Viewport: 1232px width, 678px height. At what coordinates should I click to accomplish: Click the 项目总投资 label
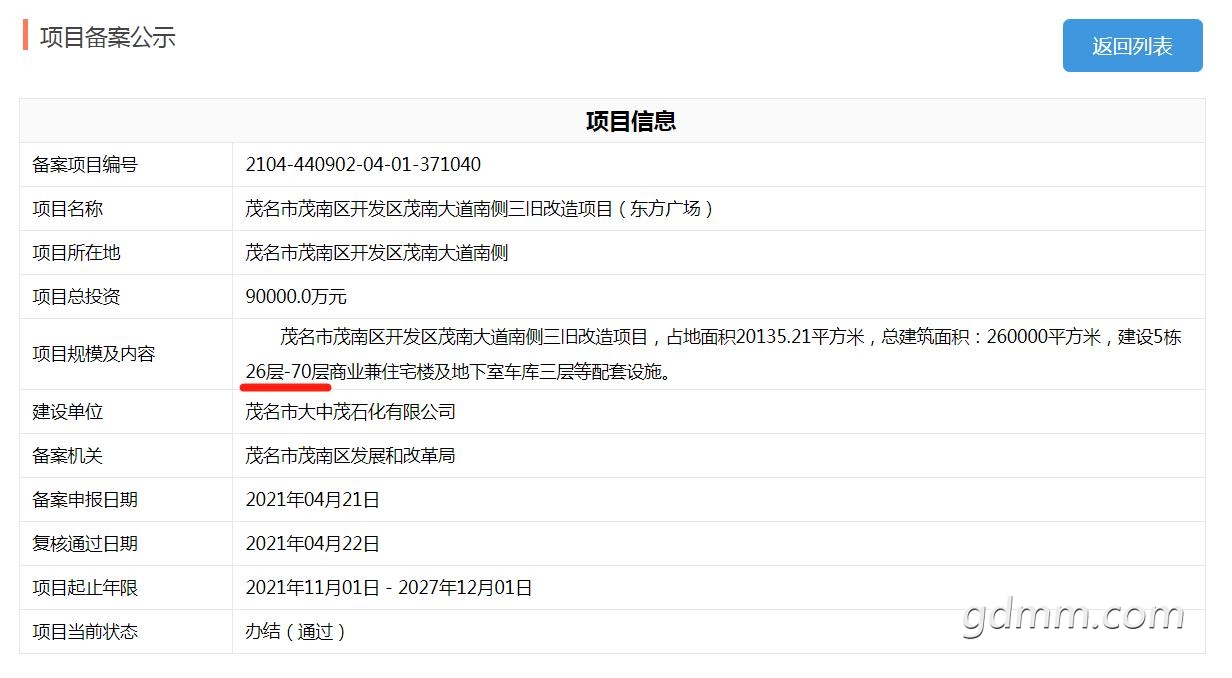[76, 297]
